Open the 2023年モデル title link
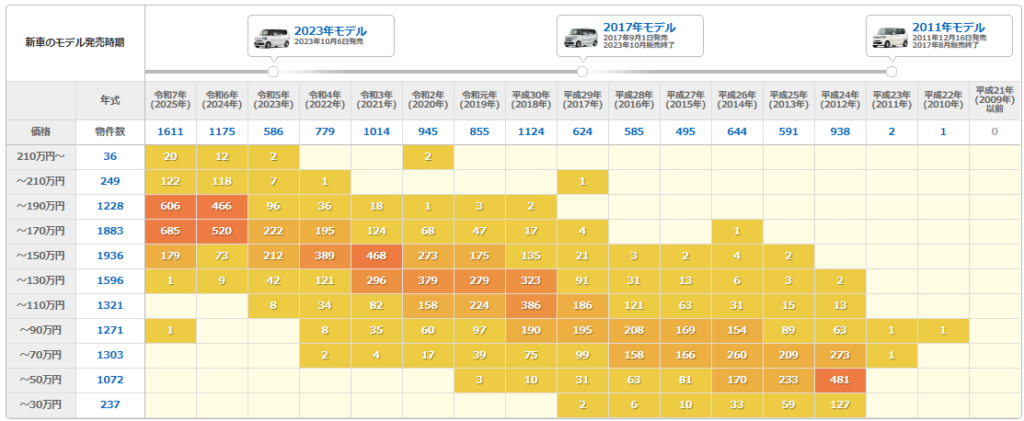This screenshot has height=421, width=1024. click(330, 29)
